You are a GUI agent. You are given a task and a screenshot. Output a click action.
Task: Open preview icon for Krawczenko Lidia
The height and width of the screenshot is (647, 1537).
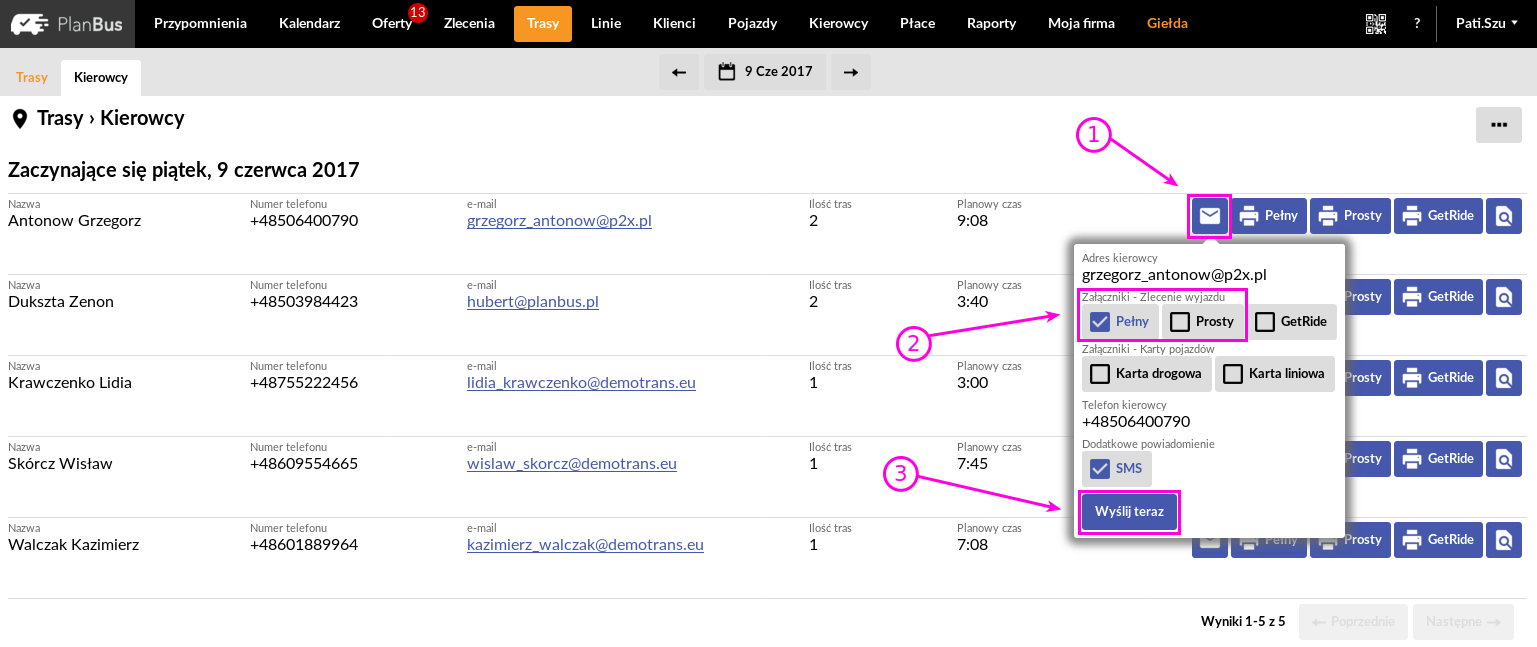(1502, 378)
